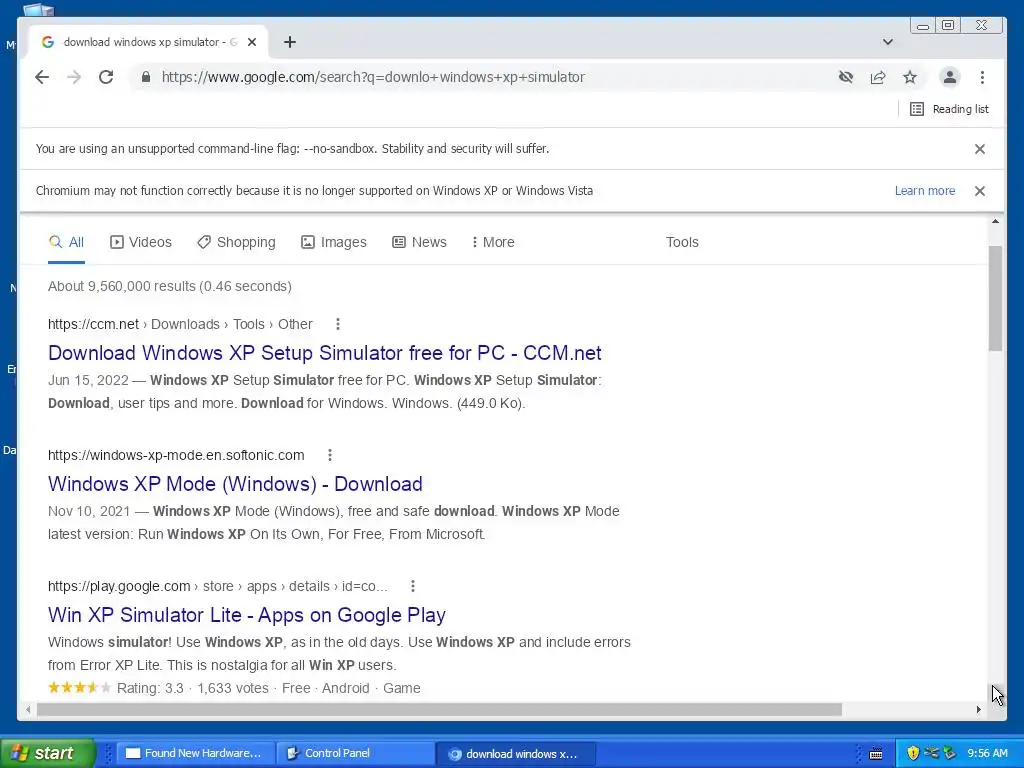
Task: Click the crossed-out eye icon in address bar
Action: [846, 77]
